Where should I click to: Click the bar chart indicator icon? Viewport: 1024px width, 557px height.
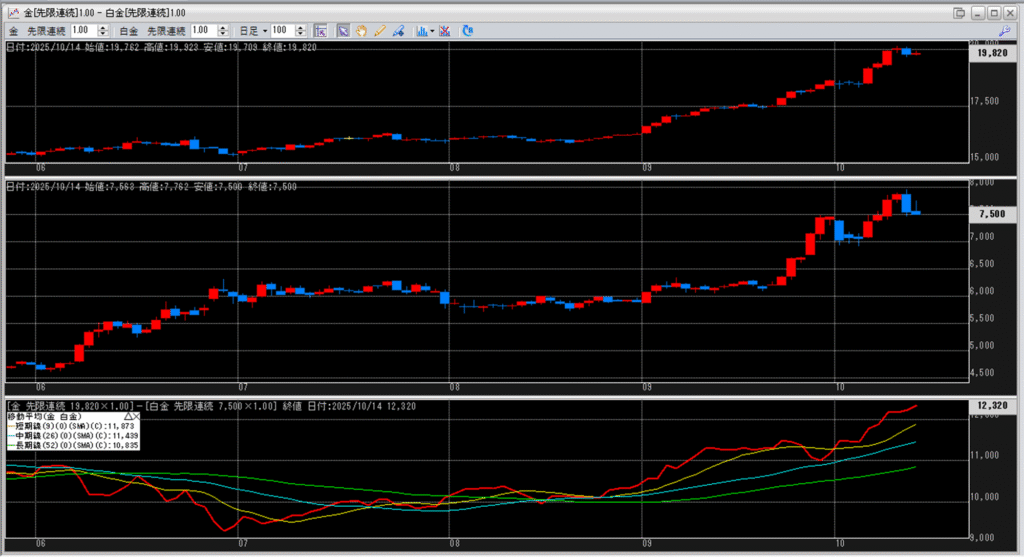pyautogui.click(x=421, y=31)
